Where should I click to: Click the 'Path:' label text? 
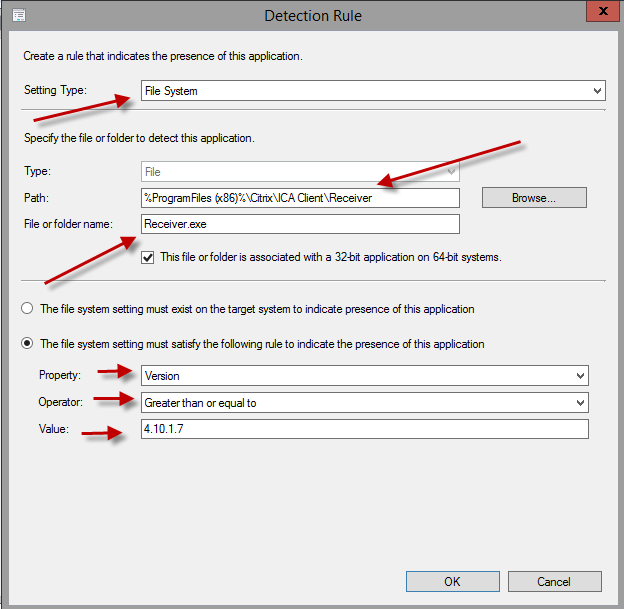[x=36, y=198]
